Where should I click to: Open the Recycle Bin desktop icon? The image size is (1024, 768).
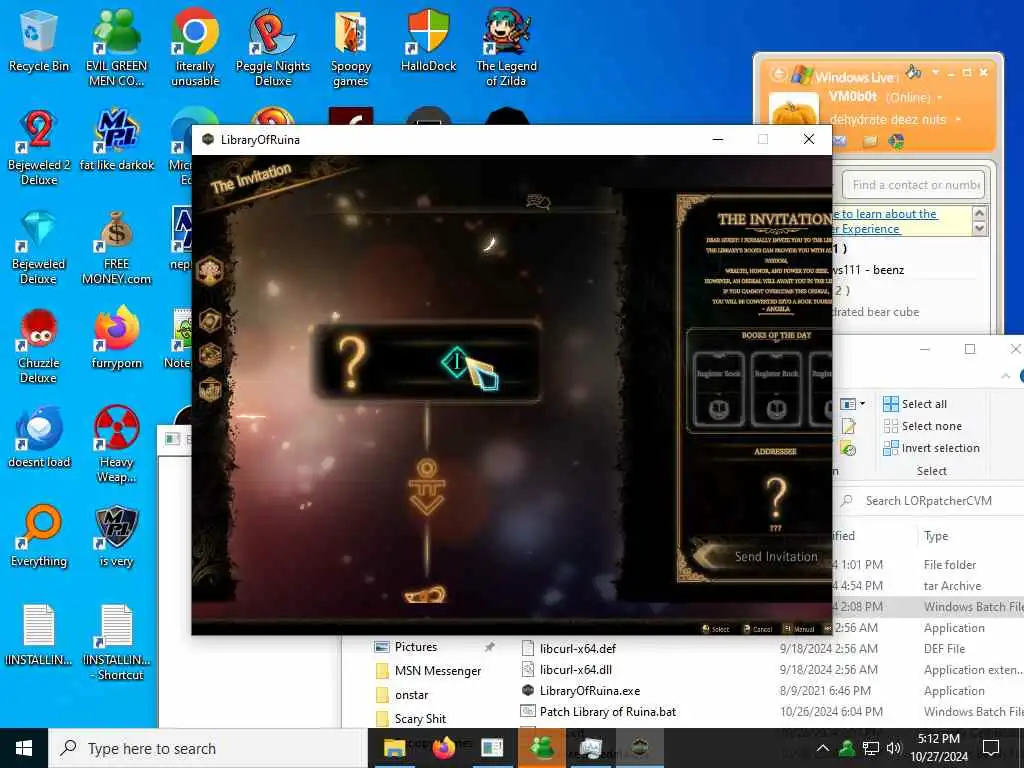coord(39,40)
